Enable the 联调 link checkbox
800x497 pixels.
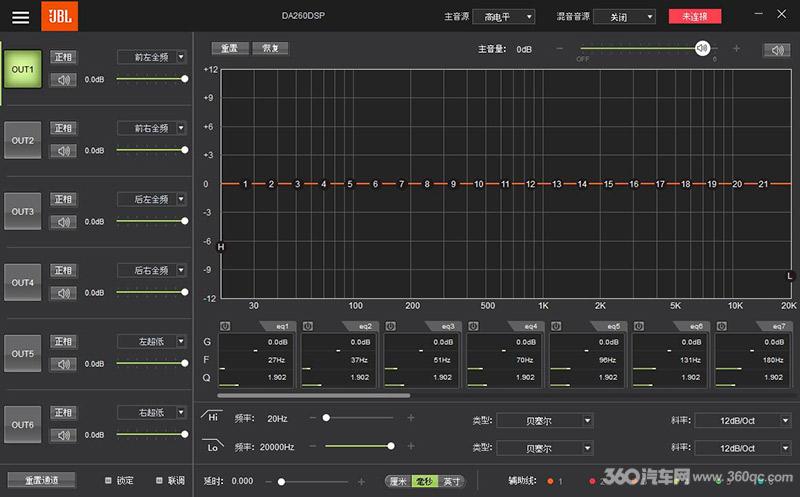coord(159,480)
